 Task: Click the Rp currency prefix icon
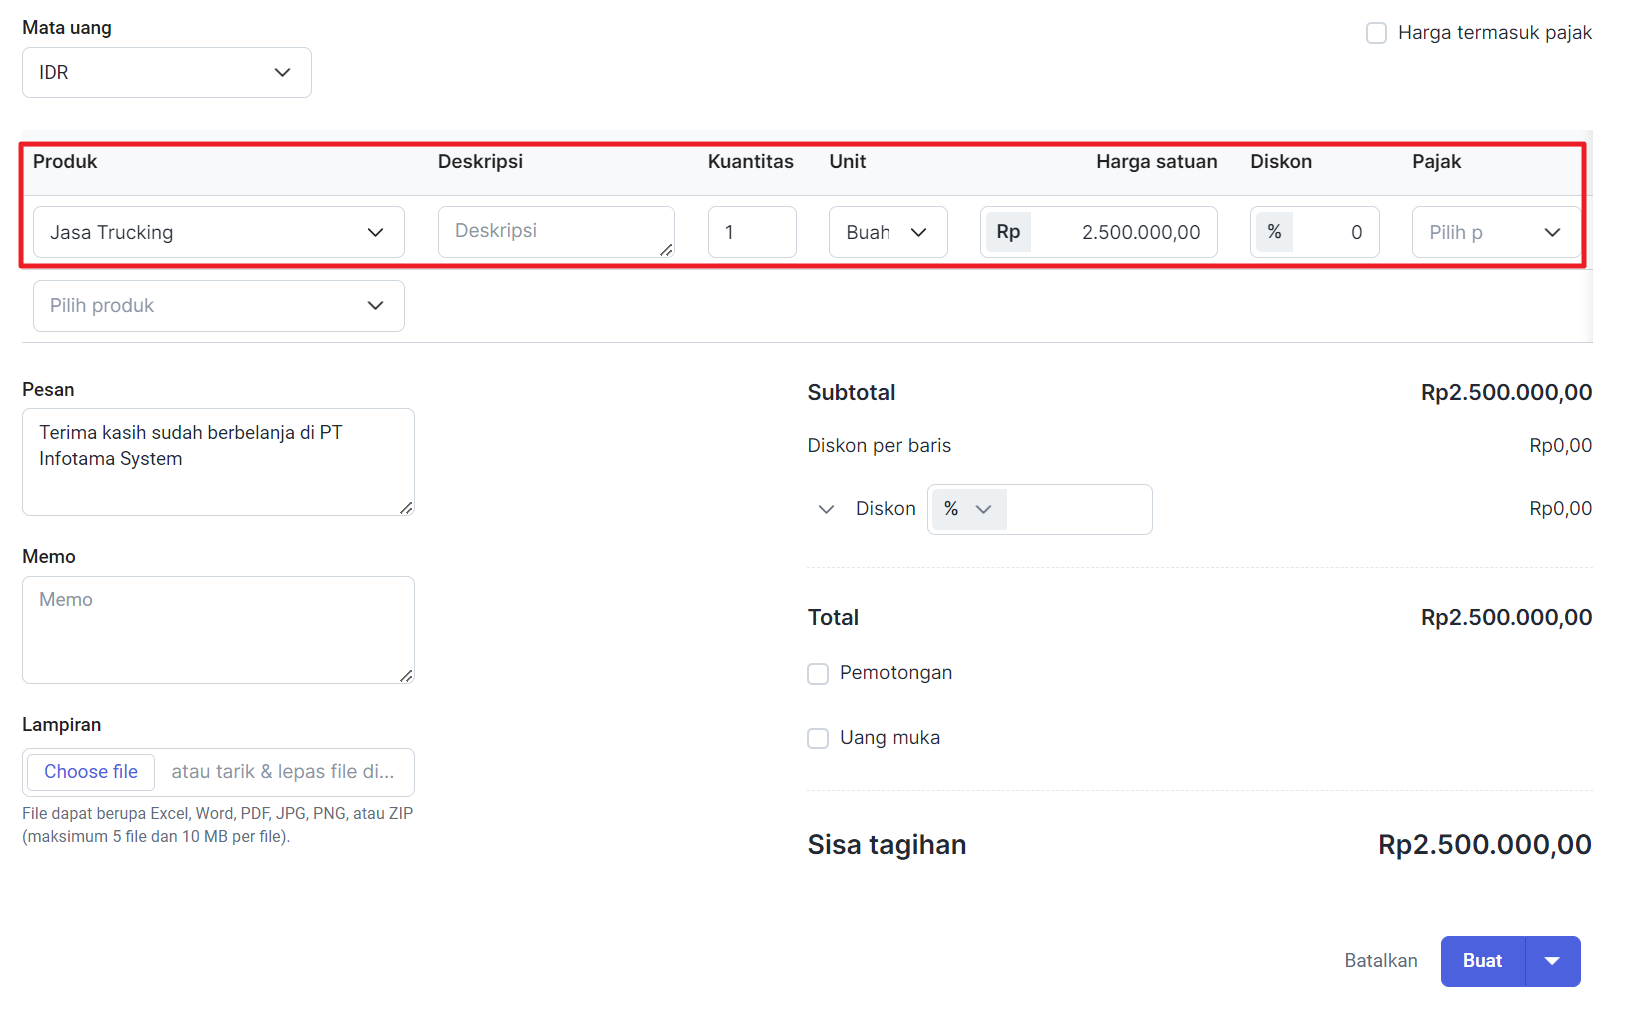[x=1008, y=233]
